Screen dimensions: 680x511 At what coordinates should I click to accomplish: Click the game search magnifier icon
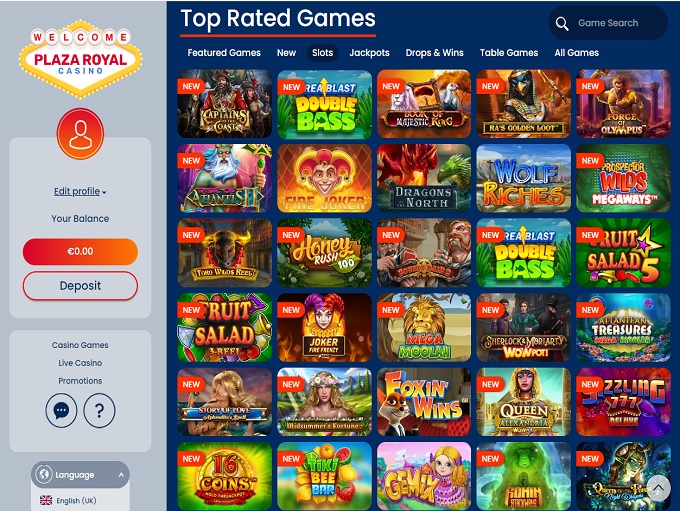coord(562,23)
